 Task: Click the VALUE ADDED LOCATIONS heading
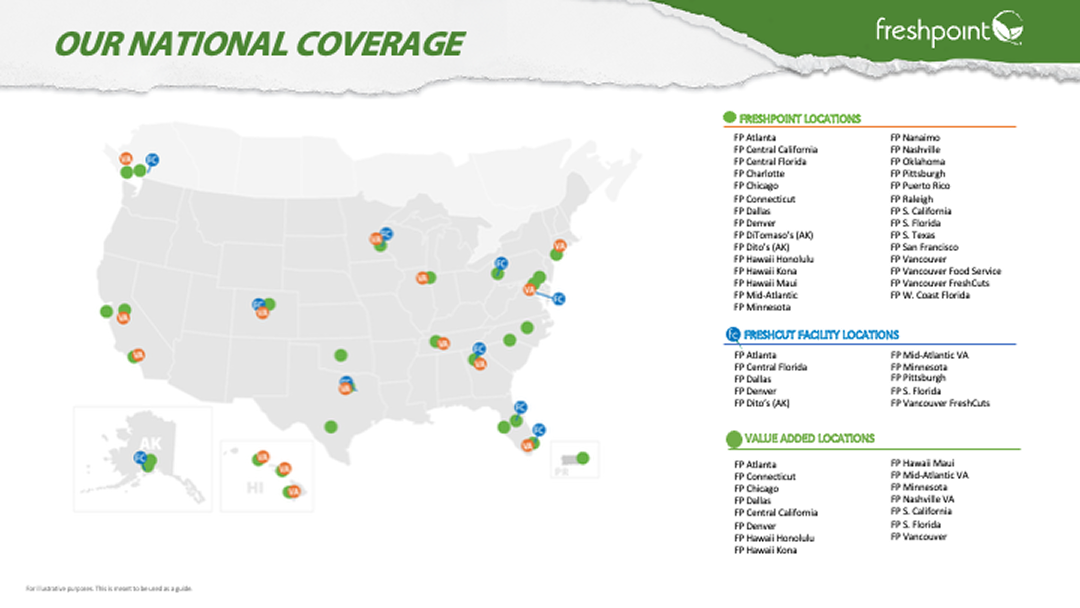[809, 438]
